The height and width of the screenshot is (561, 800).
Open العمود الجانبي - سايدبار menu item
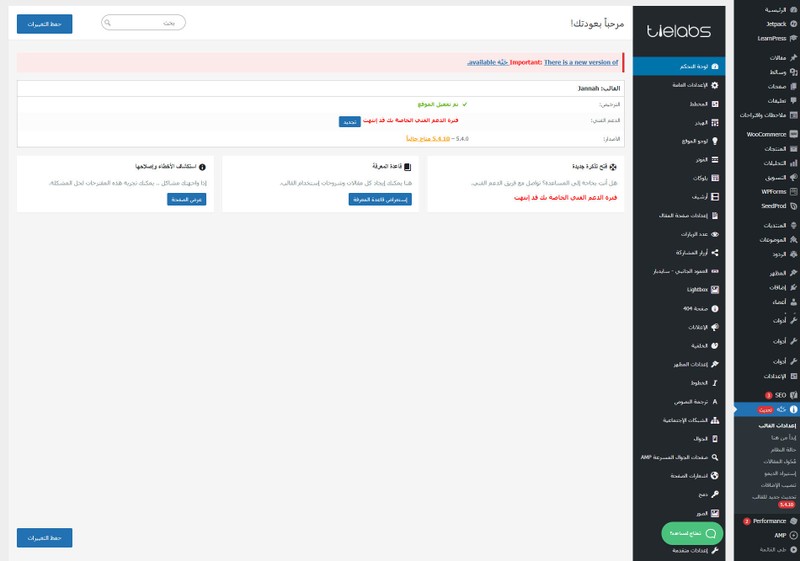point(679,271)
